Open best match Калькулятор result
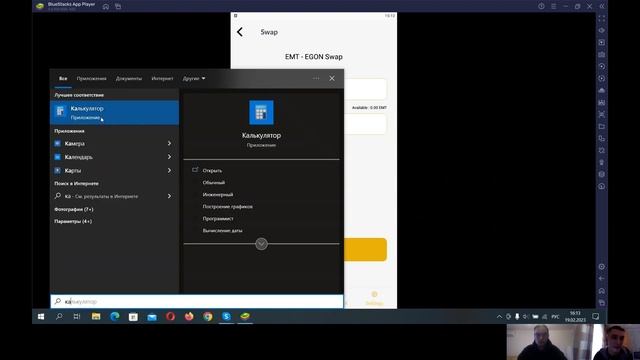The image size is (640, 360). click(114, 113)
